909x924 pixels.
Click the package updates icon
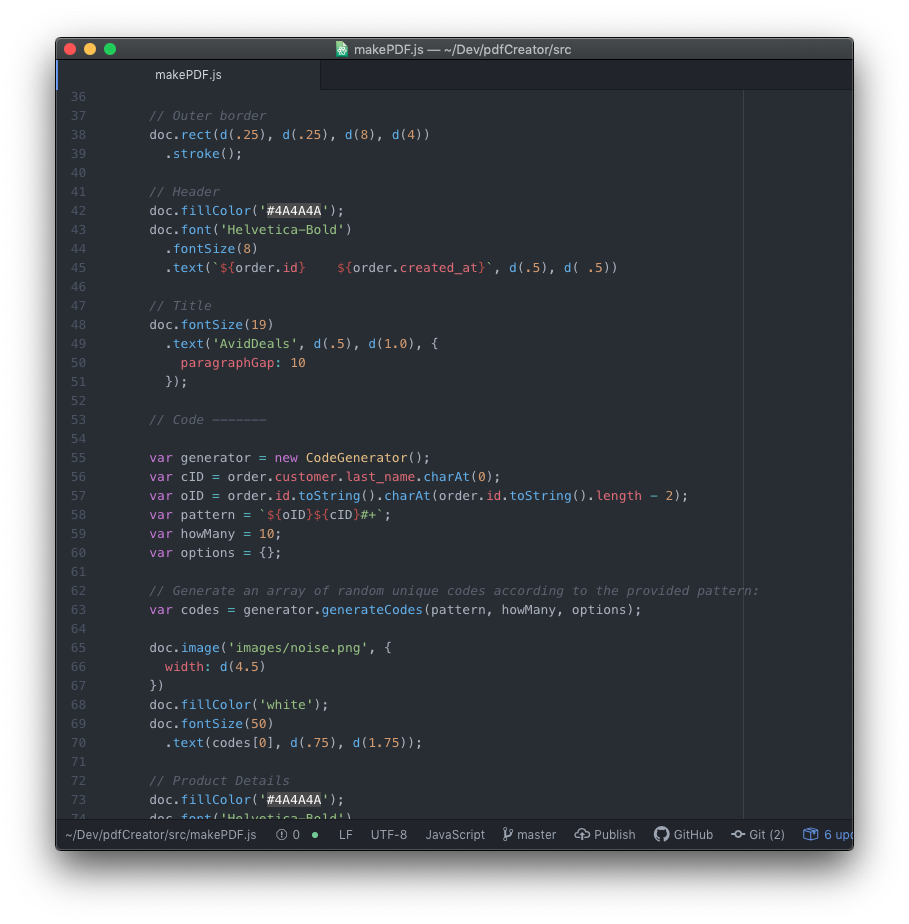pos(811,834)
